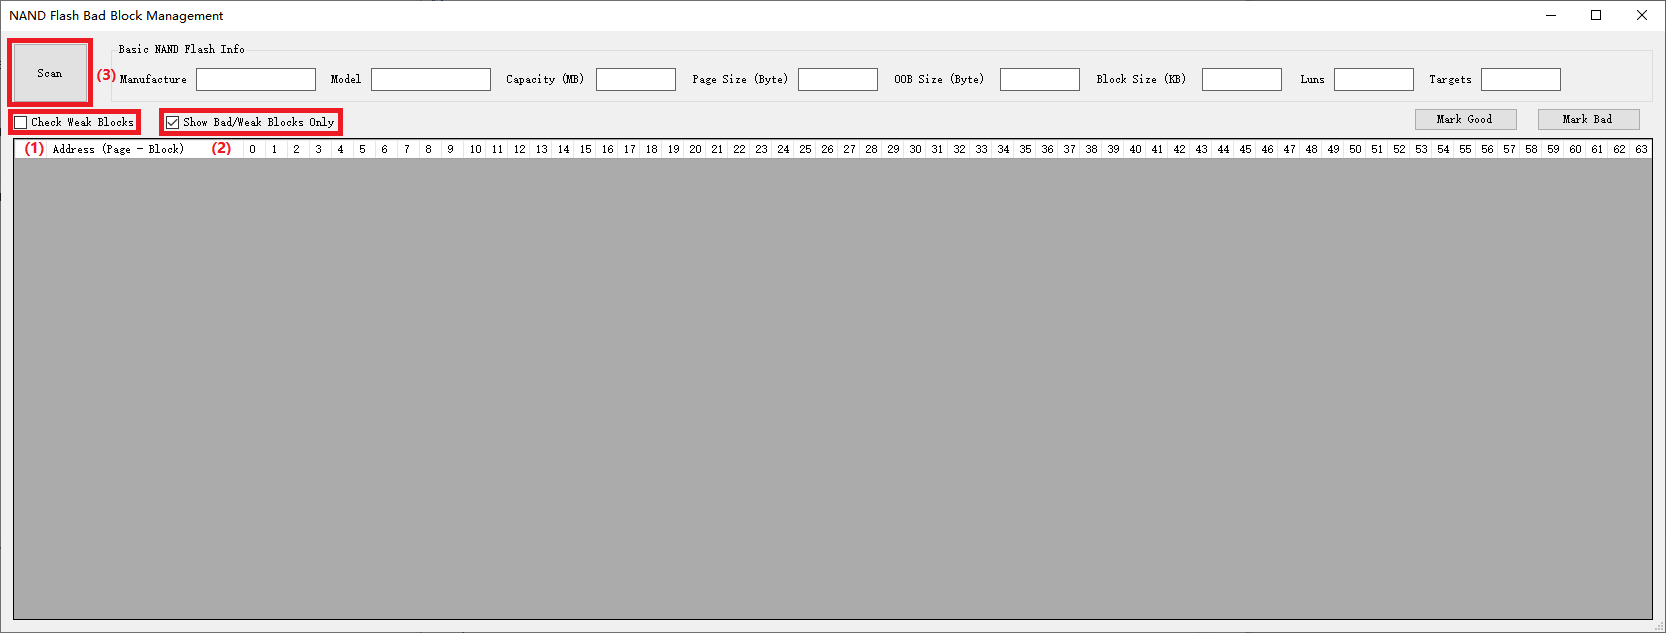The height and width of the screenshot is (633, 1666).
Task: Focus the OOB Size (Byte) field
Action: (x=1039, y=79)
